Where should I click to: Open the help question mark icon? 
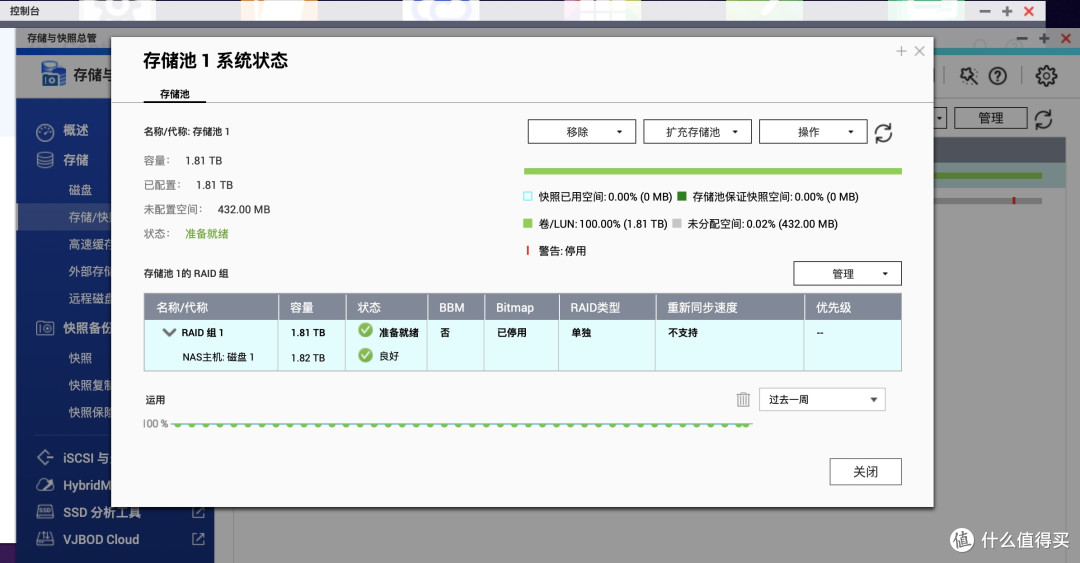(997, 76)
